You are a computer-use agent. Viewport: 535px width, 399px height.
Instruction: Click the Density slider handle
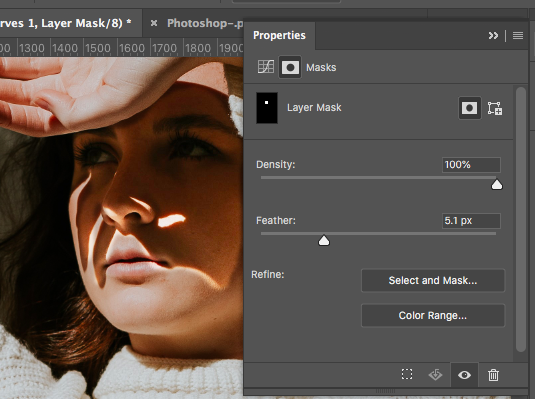click(497, 185)
